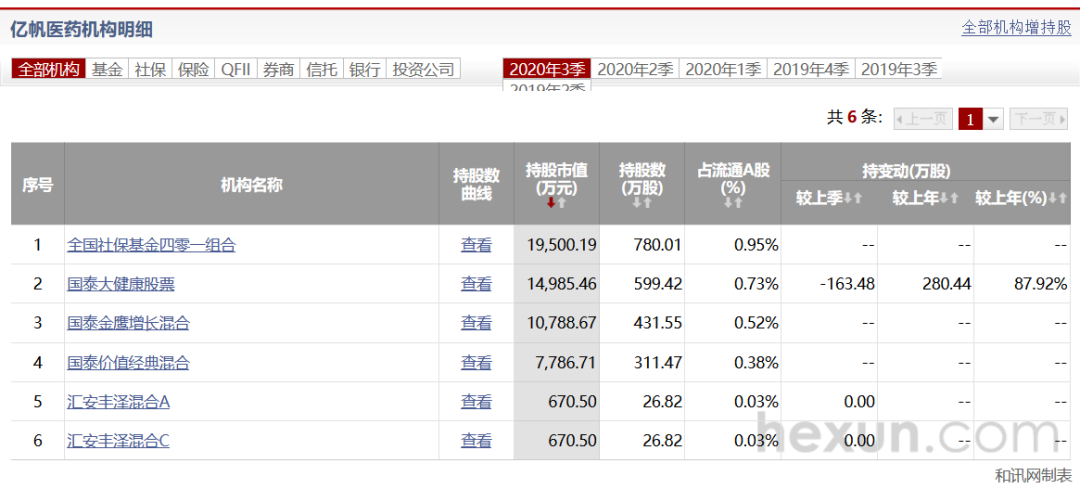Viewport: 1080px width, 489px height.
Task: Click the 共6条 record count text
Action: [855, 118]
